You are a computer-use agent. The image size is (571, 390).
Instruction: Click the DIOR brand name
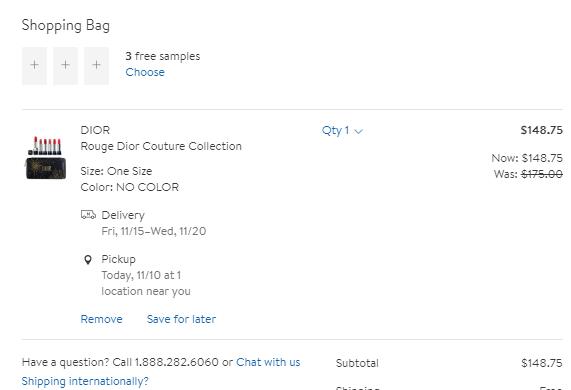click(95, 130)
